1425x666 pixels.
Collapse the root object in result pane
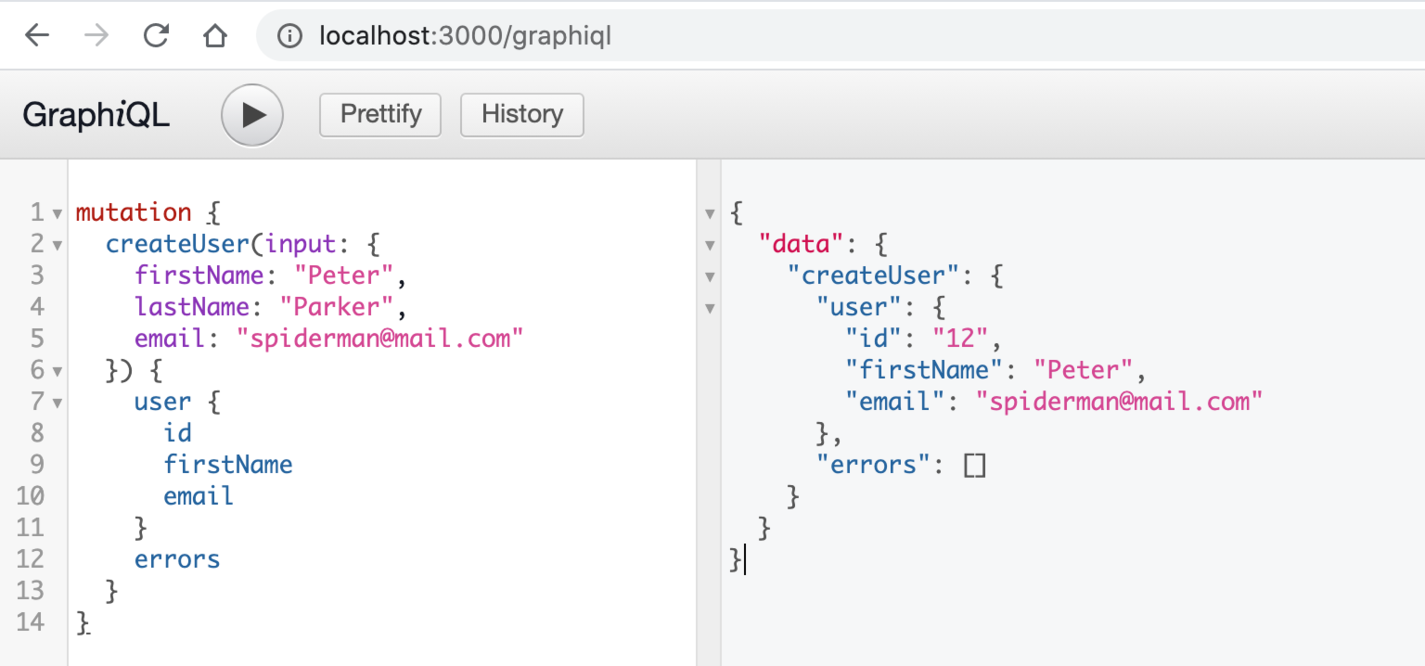710,213
